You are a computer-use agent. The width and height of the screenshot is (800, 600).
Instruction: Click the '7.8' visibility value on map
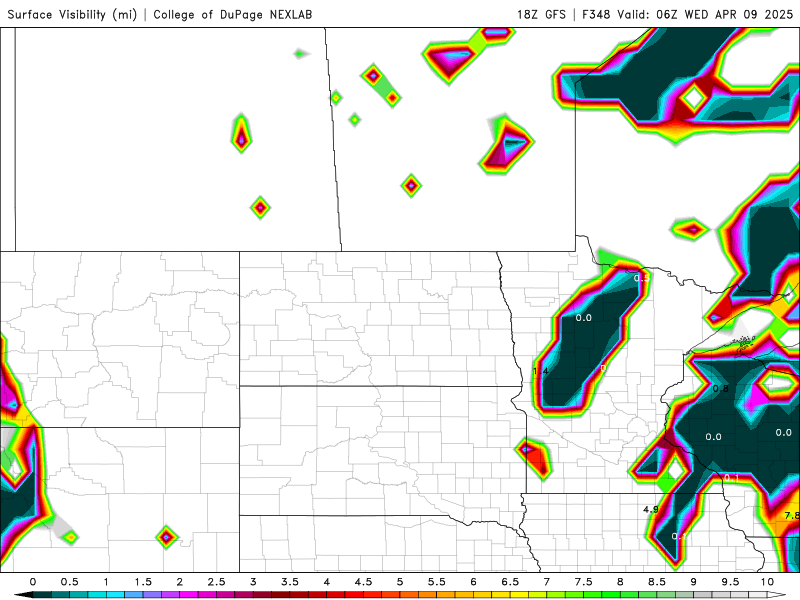792,515
